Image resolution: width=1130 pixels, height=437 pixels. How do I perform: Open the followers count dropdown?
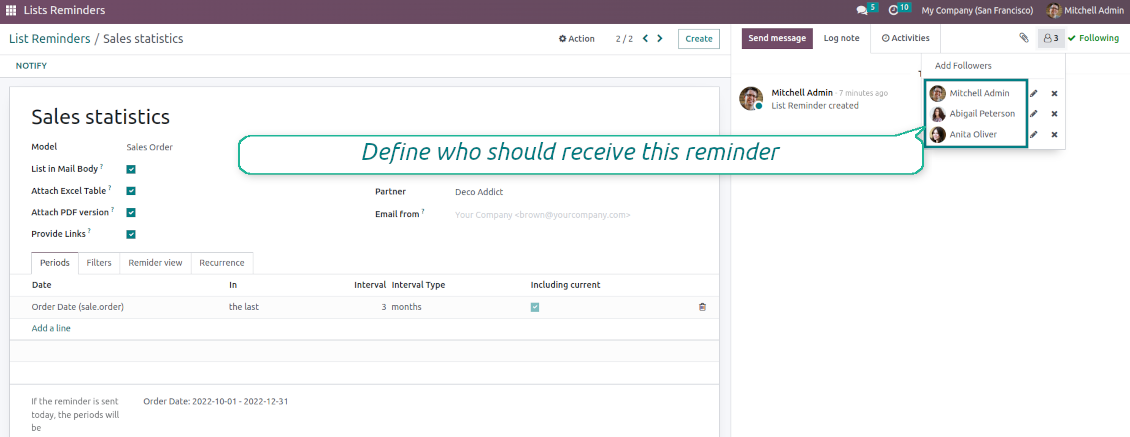click(1050, 38)
